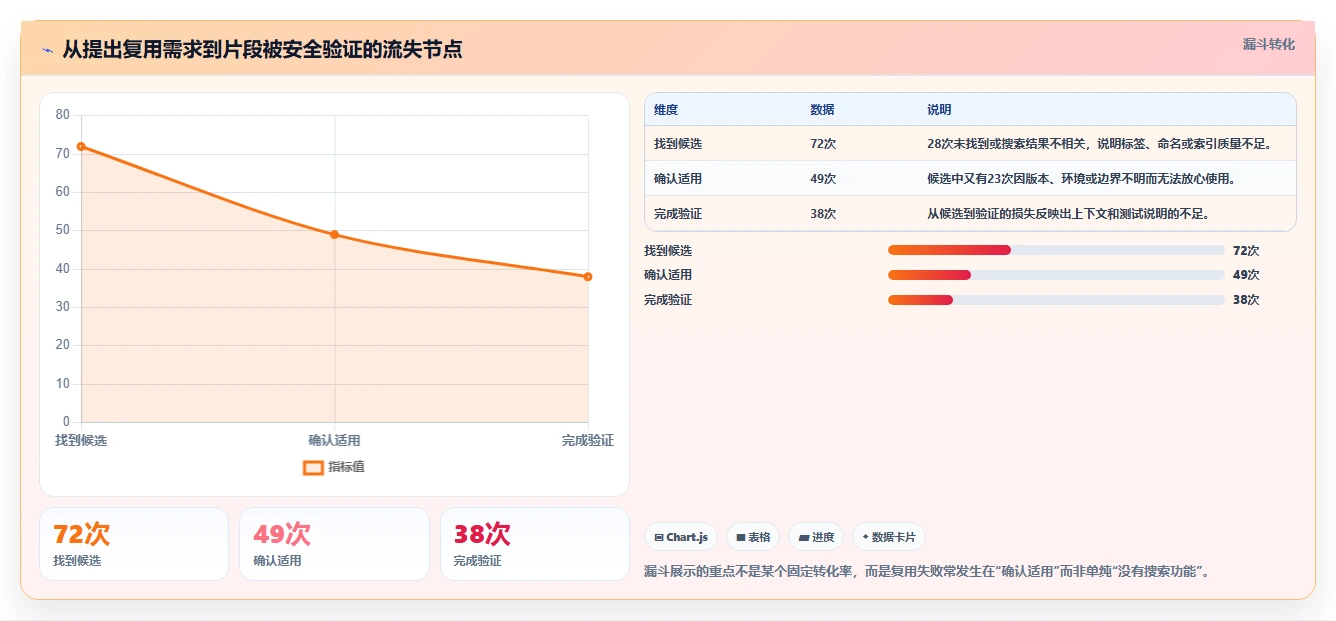Click the 确认适用 progress bar
The image size is (1336, 621).
1056,275
